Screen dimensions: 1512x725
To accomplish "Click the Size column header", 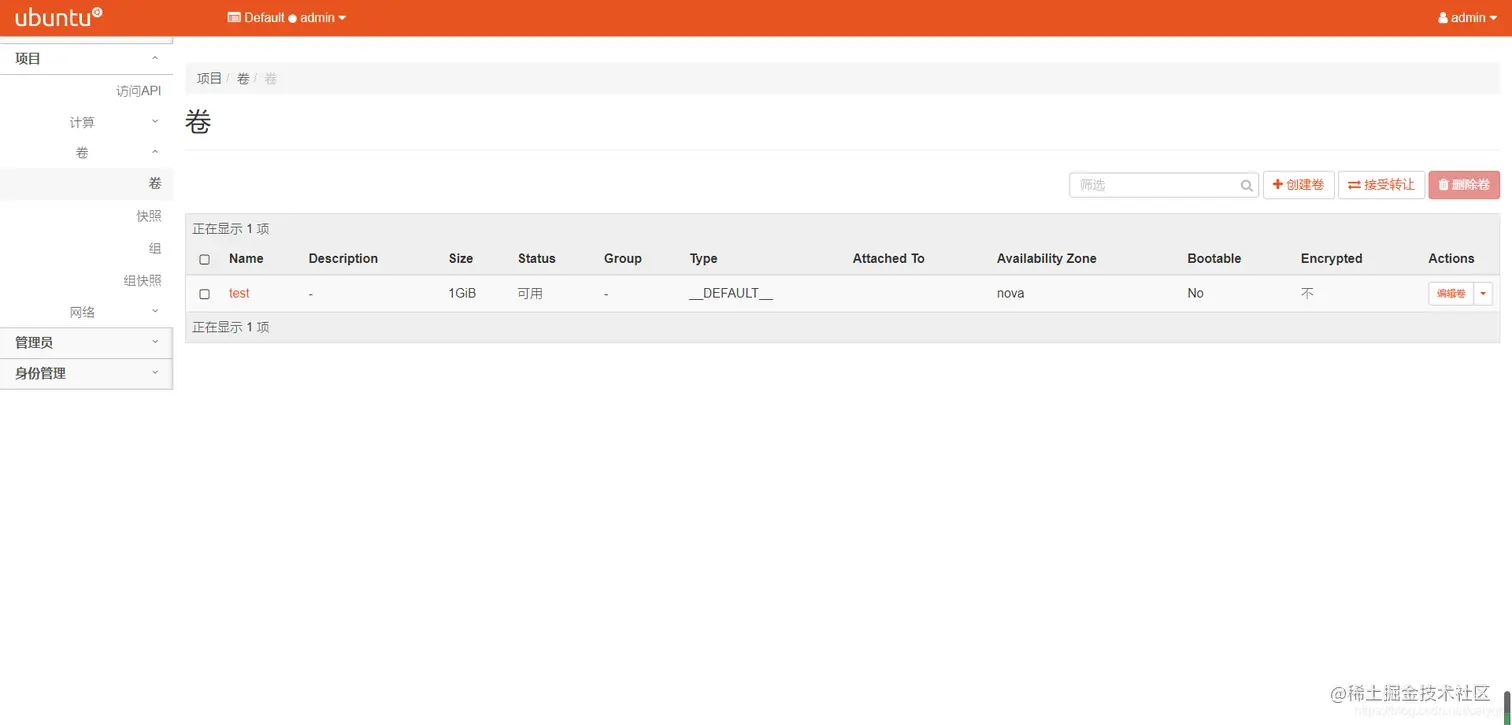I will pos(461,258).
